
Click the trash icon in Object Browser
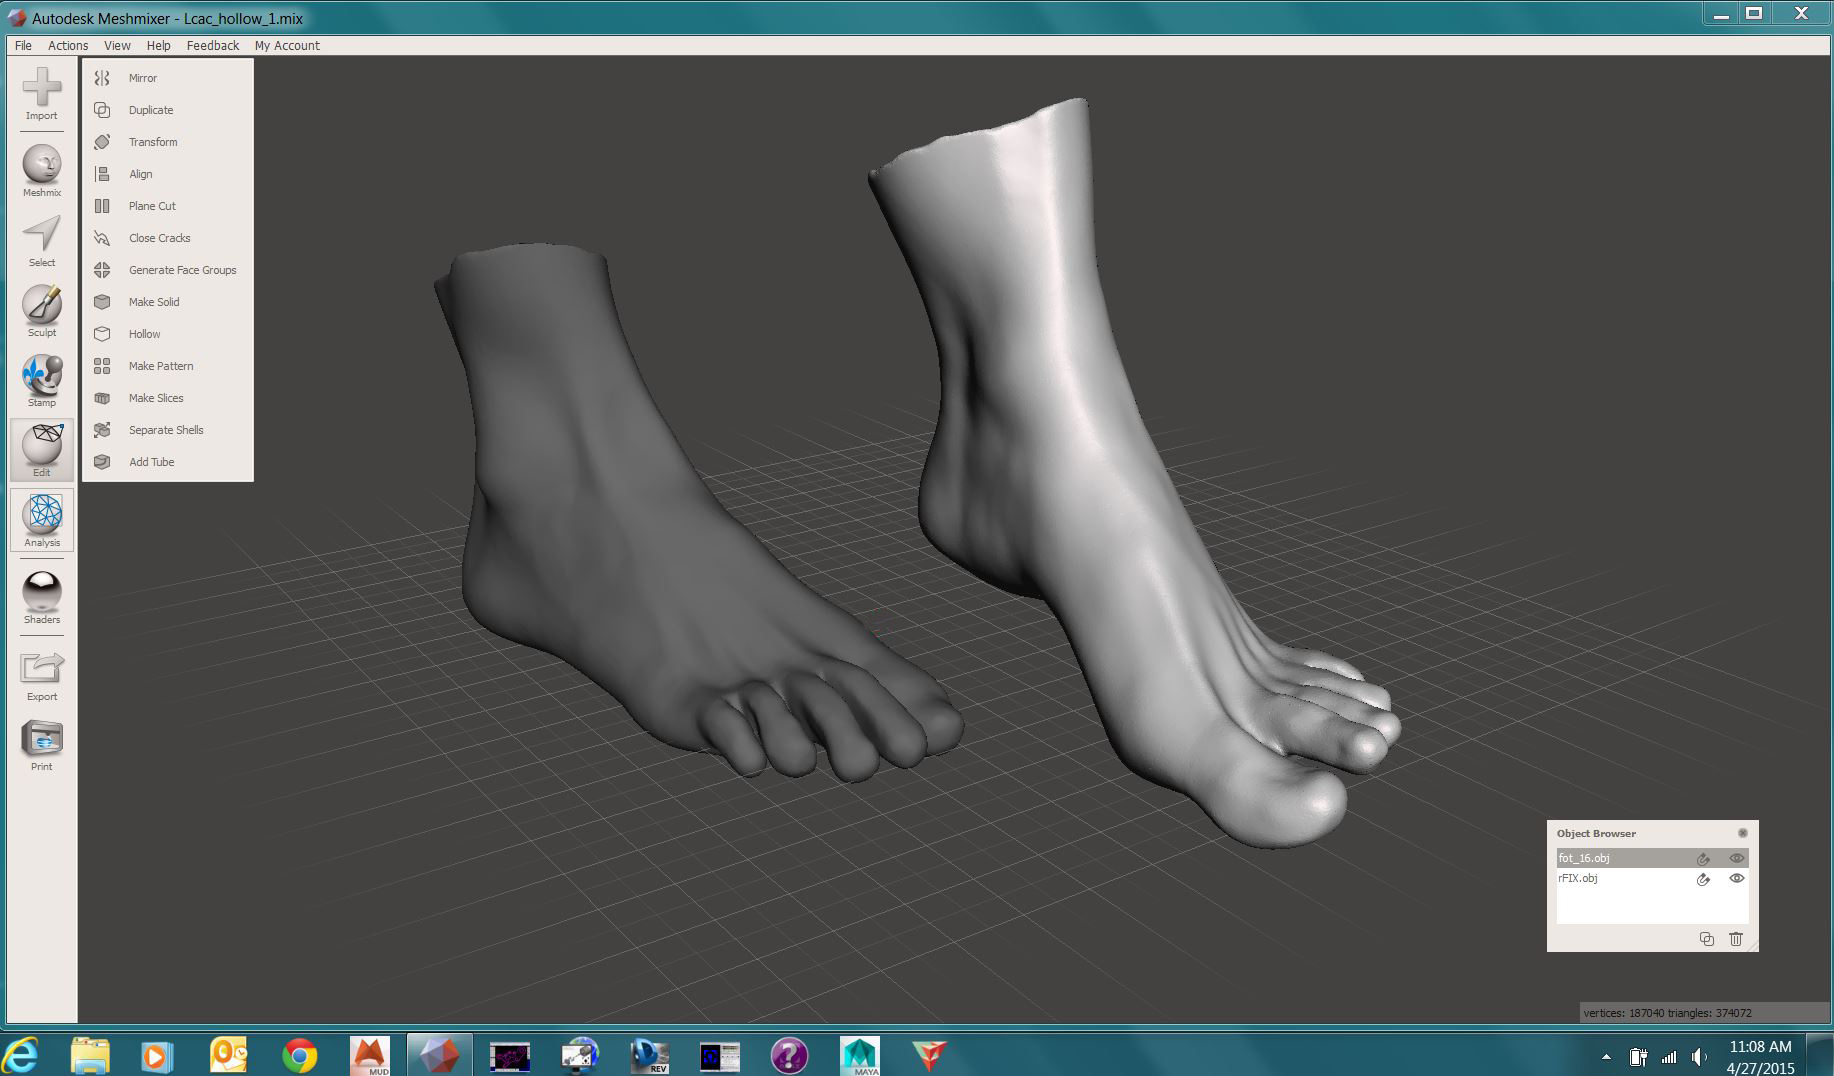click(x=1736, y=939)
